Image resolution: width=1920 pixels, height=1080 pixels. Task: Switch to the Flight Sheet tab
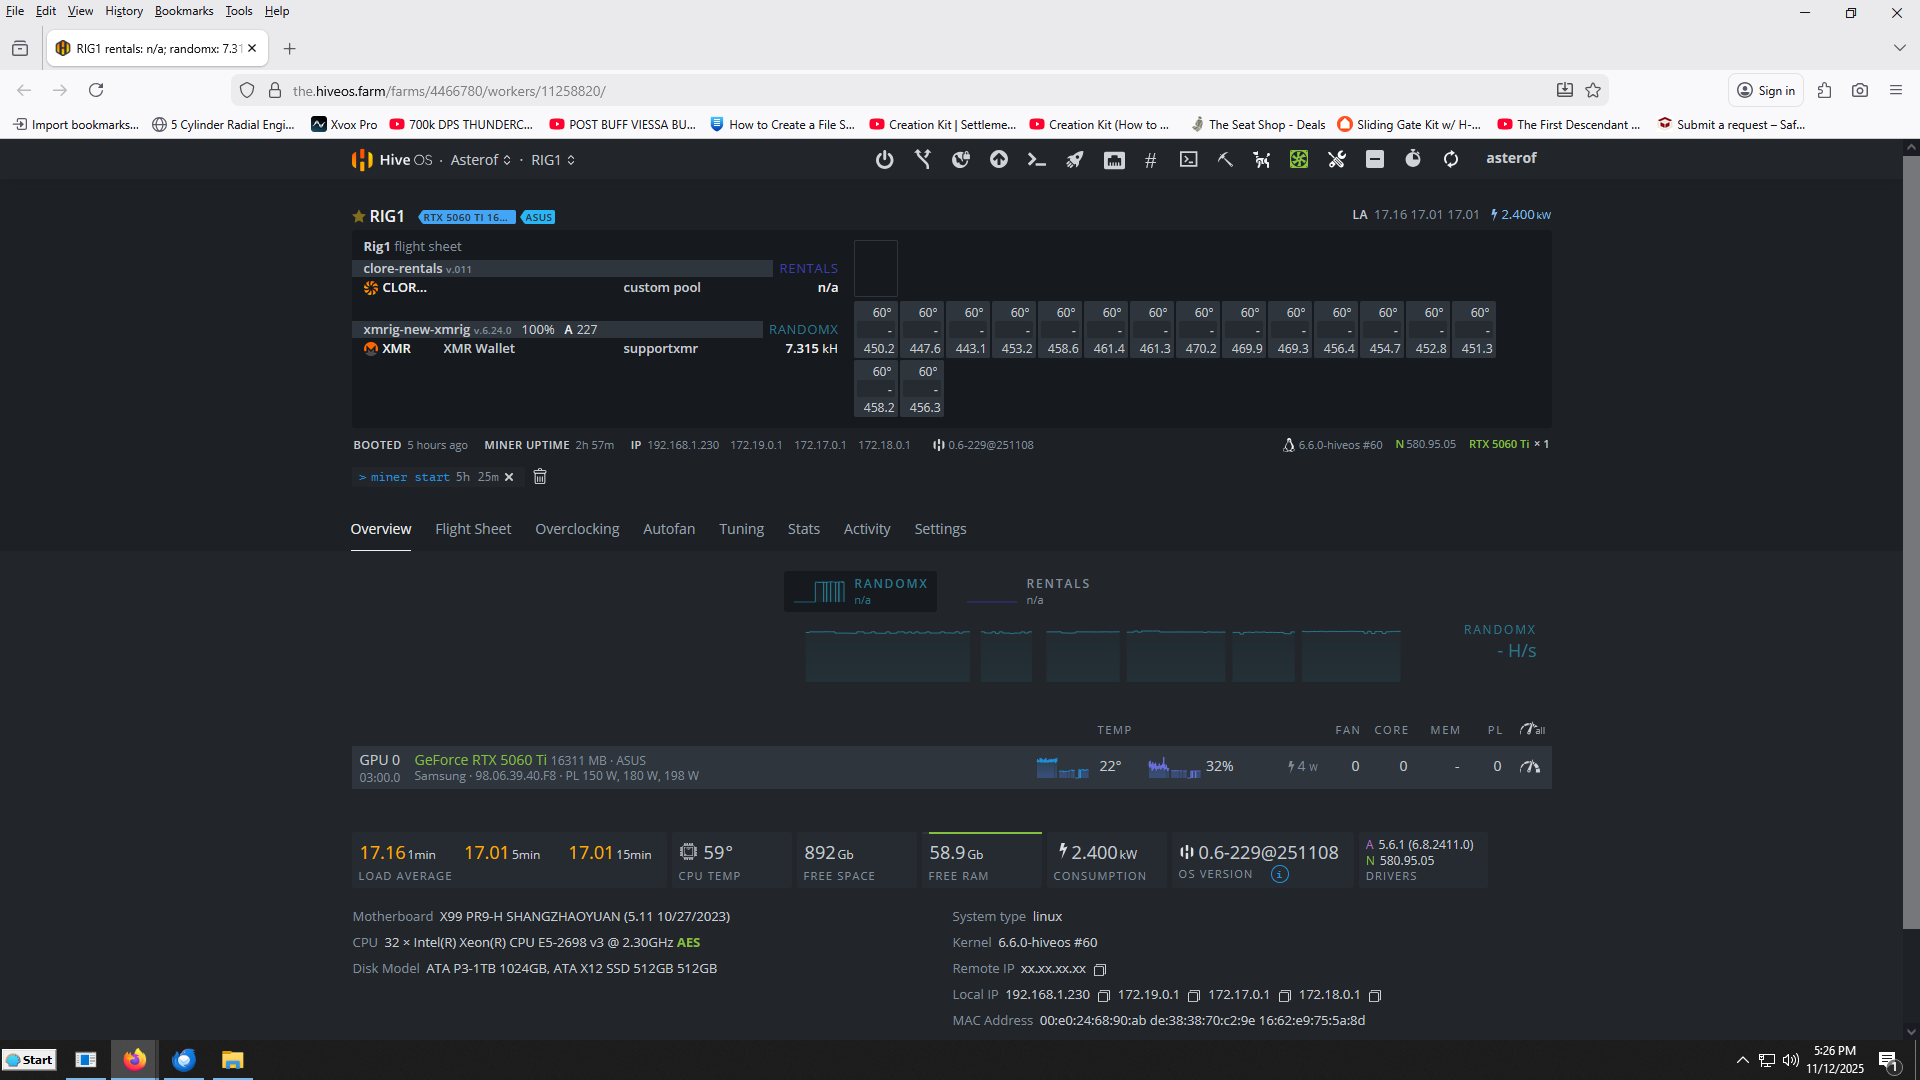point(472,529)
